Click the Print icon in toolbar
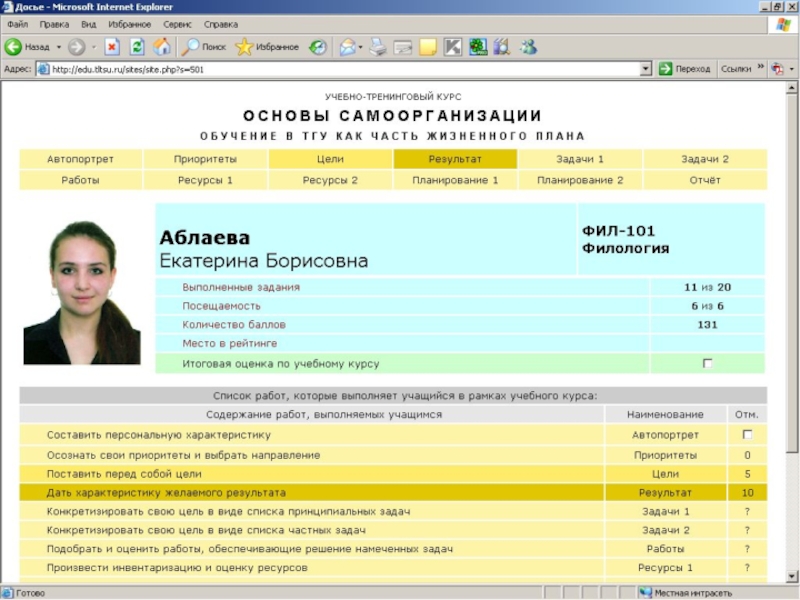The width and height of the screenshot is (800, 600). click(x=378, y=47)
